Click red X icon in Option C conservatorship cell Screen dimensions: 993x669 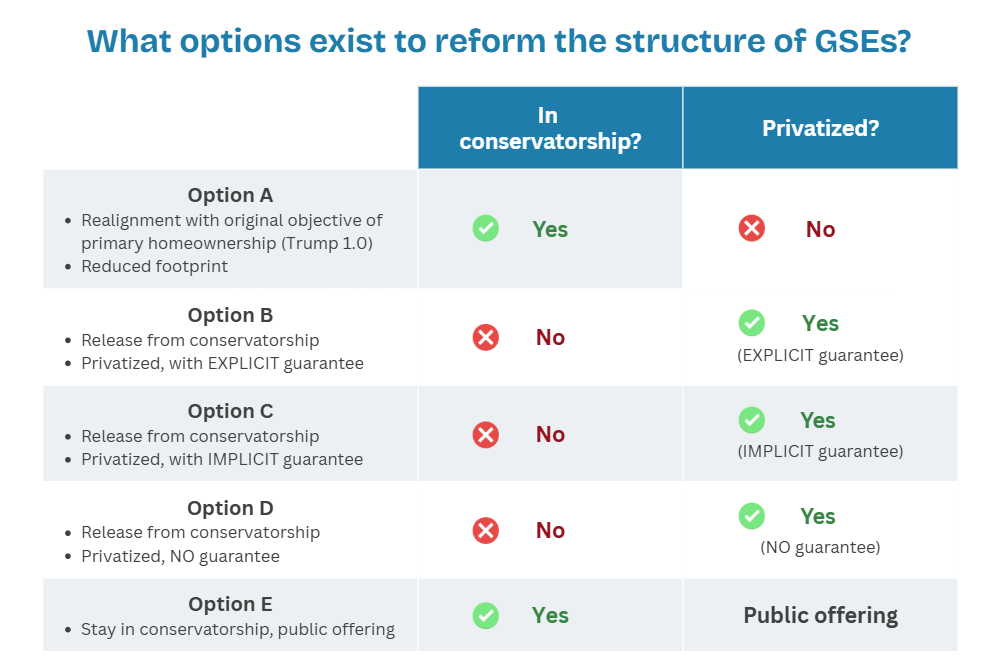[x=486, y=435]
